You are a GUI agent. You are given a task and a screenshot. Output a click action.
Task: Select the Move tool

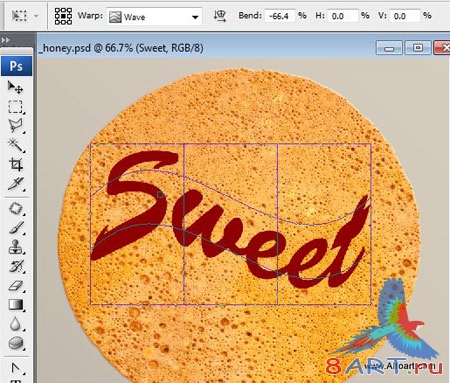point(15,87)
